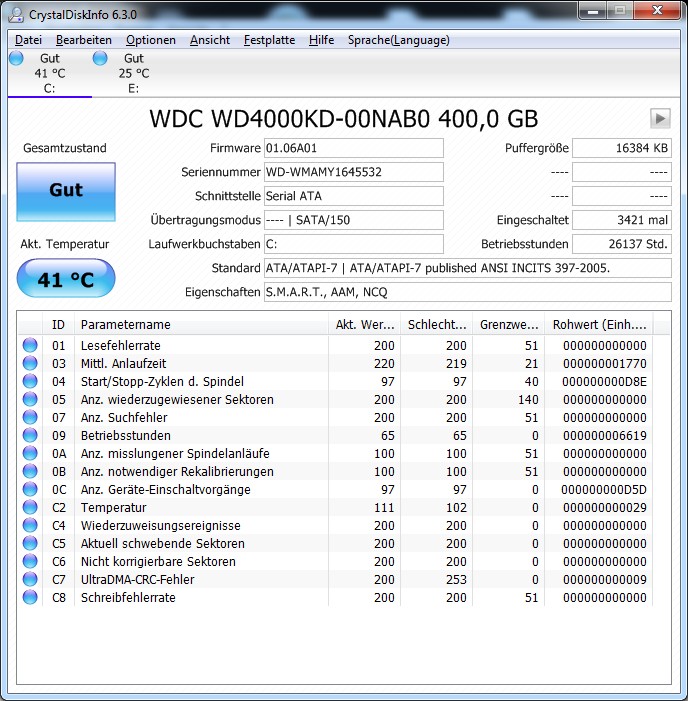Click the Akt. Wer... column header
Image resolution: width=688 pixels, height=701 pixels.
365,325
